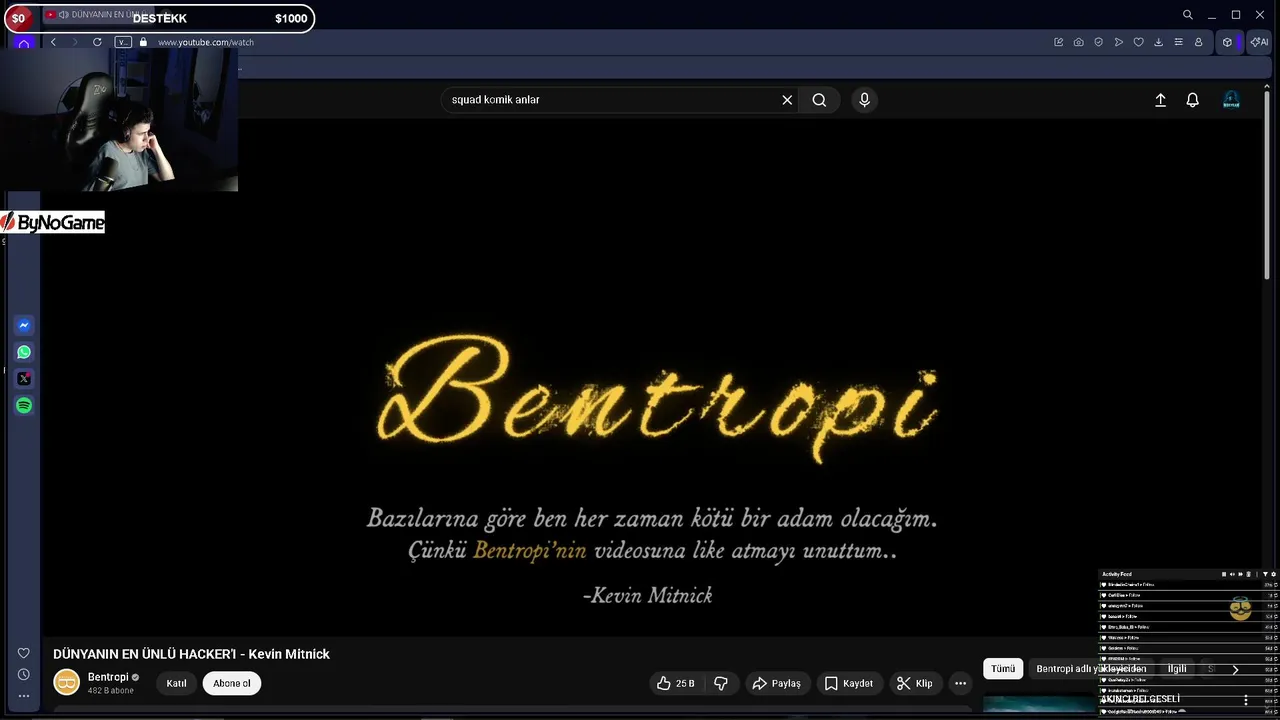Open the extensions cube icon
The height and width of the screenshot is (720, 1280).
click(1227, 42)
